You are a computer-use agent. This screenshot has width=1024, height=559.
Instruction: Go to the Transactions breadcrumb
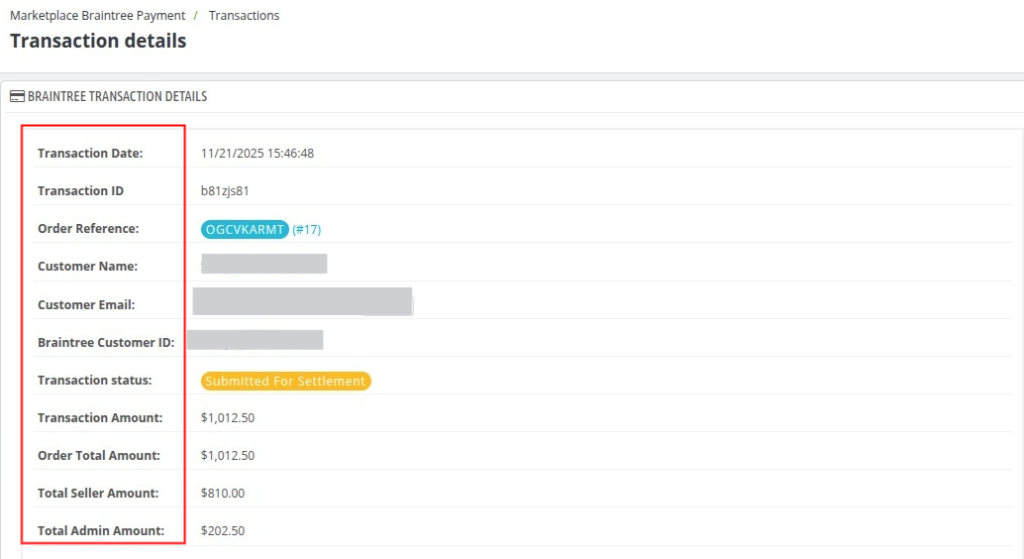[x=244, y=16]
